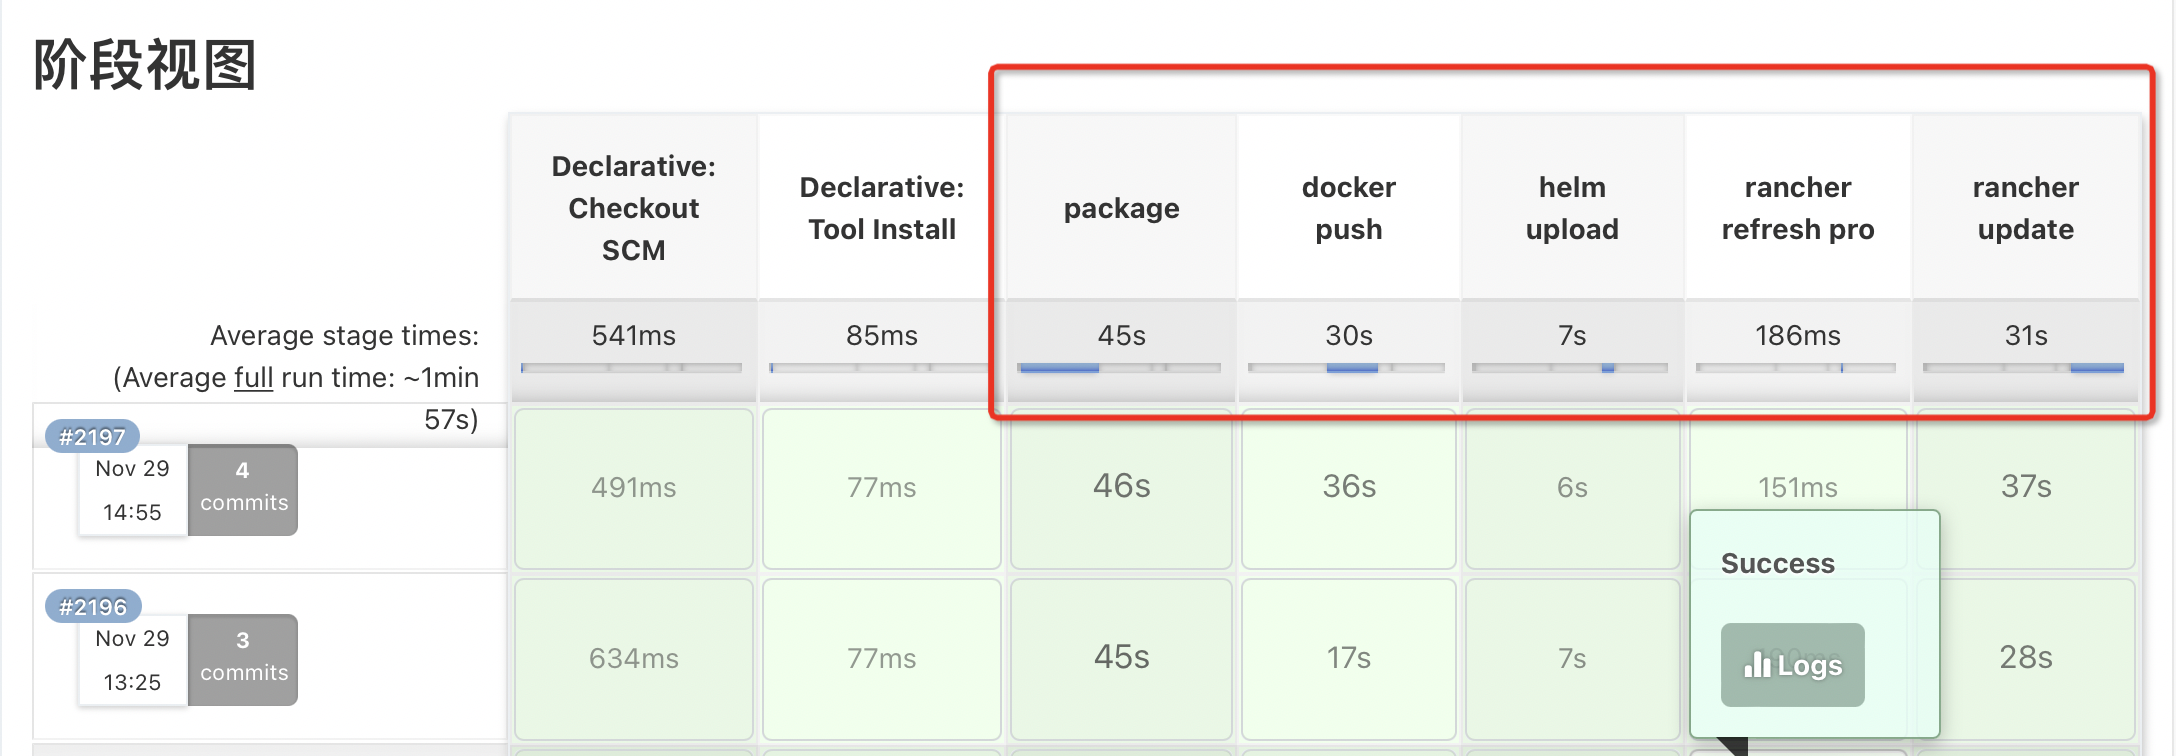
Task: Open build #2196 badge
Action: coord(93,607)
